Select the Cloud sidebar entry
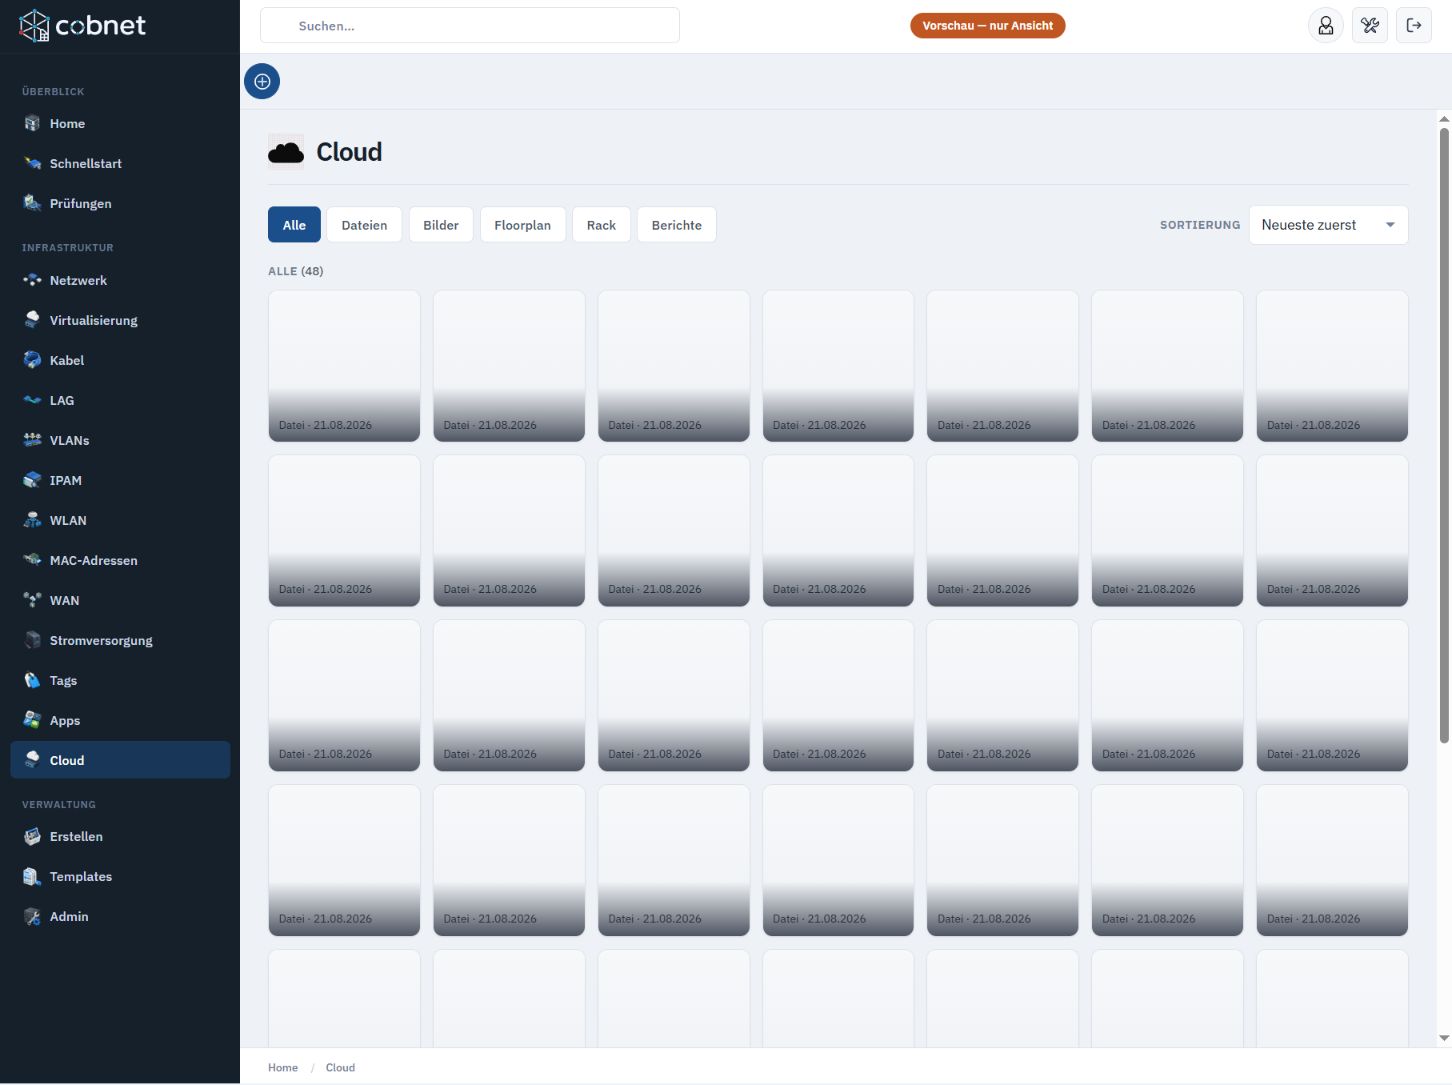 (120, 760)
